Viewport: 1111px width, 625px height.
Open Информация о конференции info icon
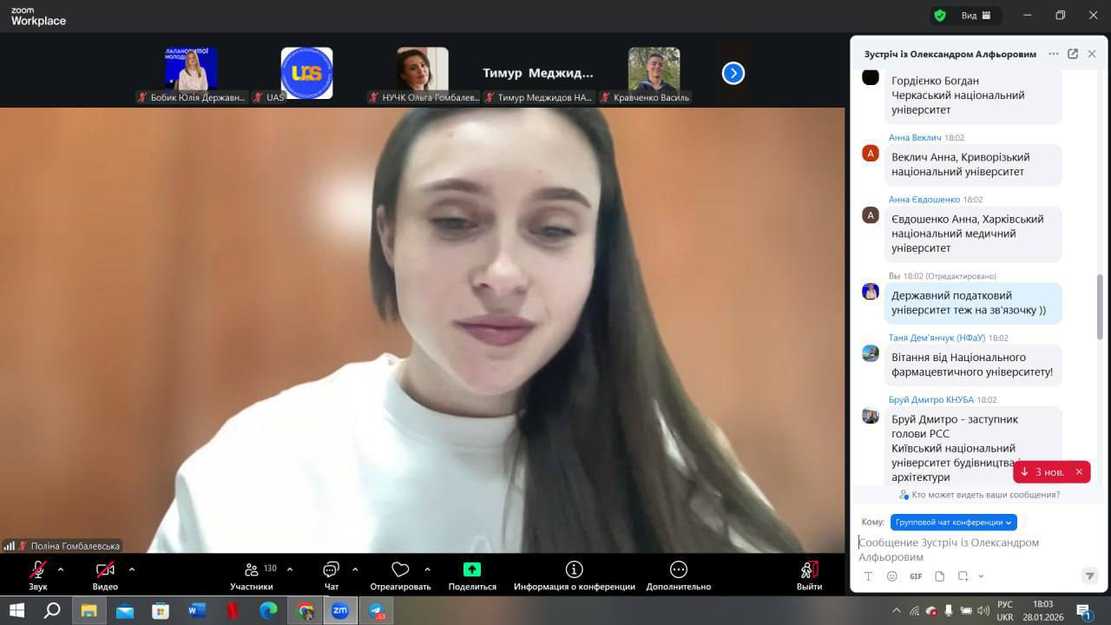pos(574,570)
